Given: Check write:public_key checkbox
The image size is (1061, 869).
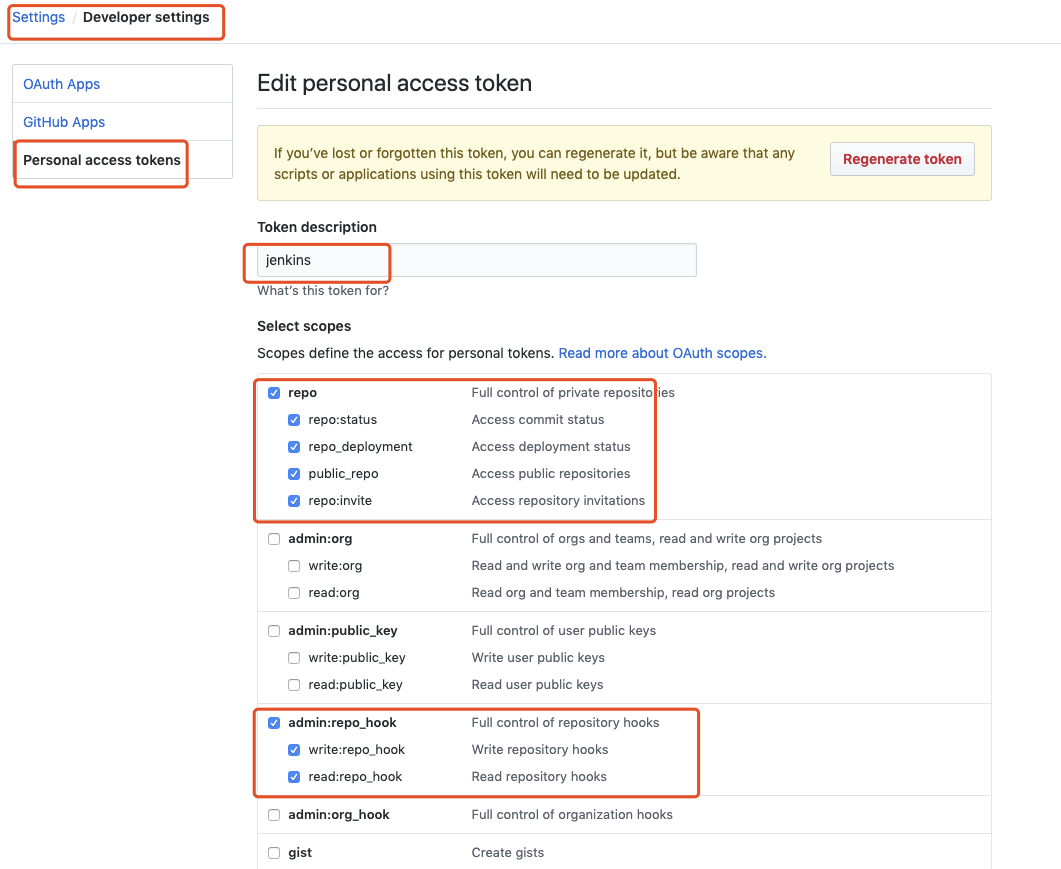Looking at the screenshot, I should point(294,658).
